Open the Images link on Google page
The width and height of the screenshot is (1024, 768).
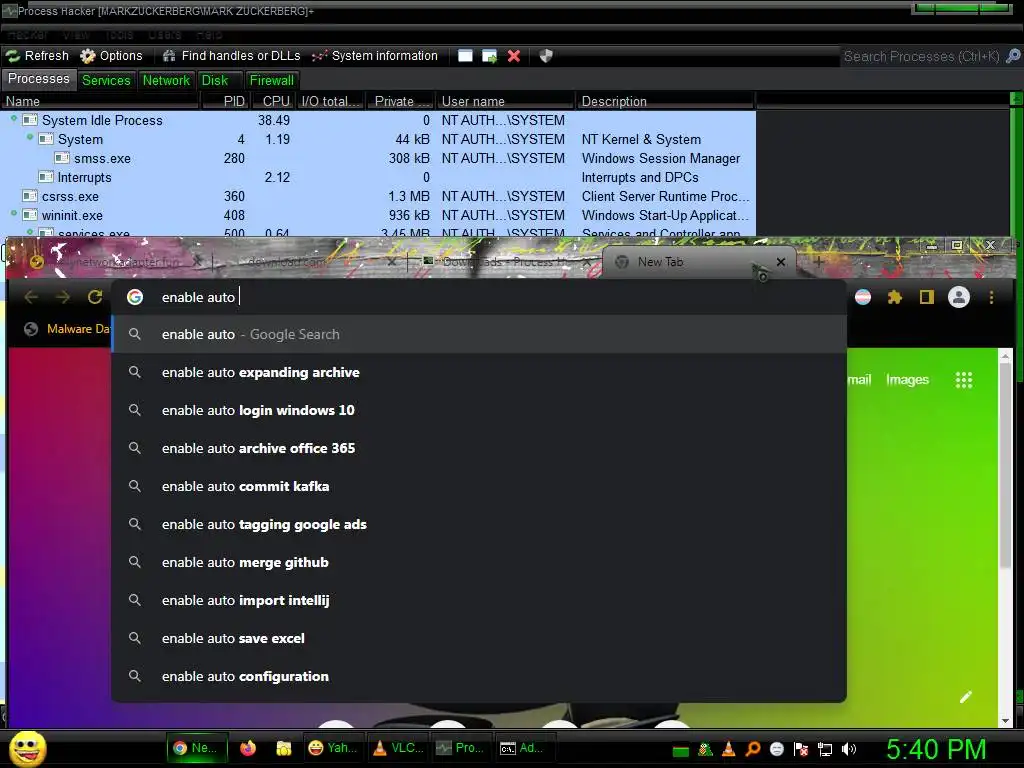(907, 379)
